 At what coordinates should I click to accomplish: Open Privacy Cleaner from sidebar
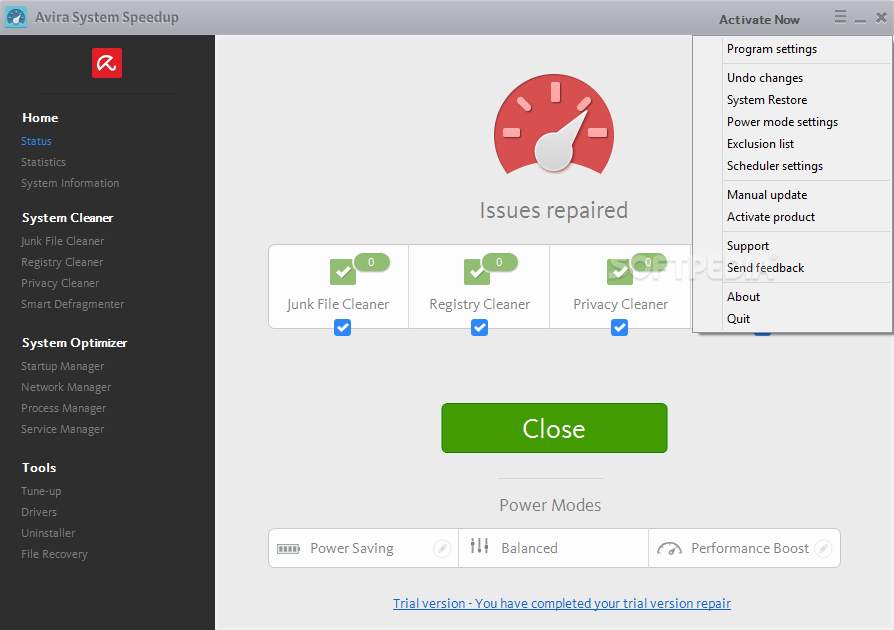[x=60, y=283]
